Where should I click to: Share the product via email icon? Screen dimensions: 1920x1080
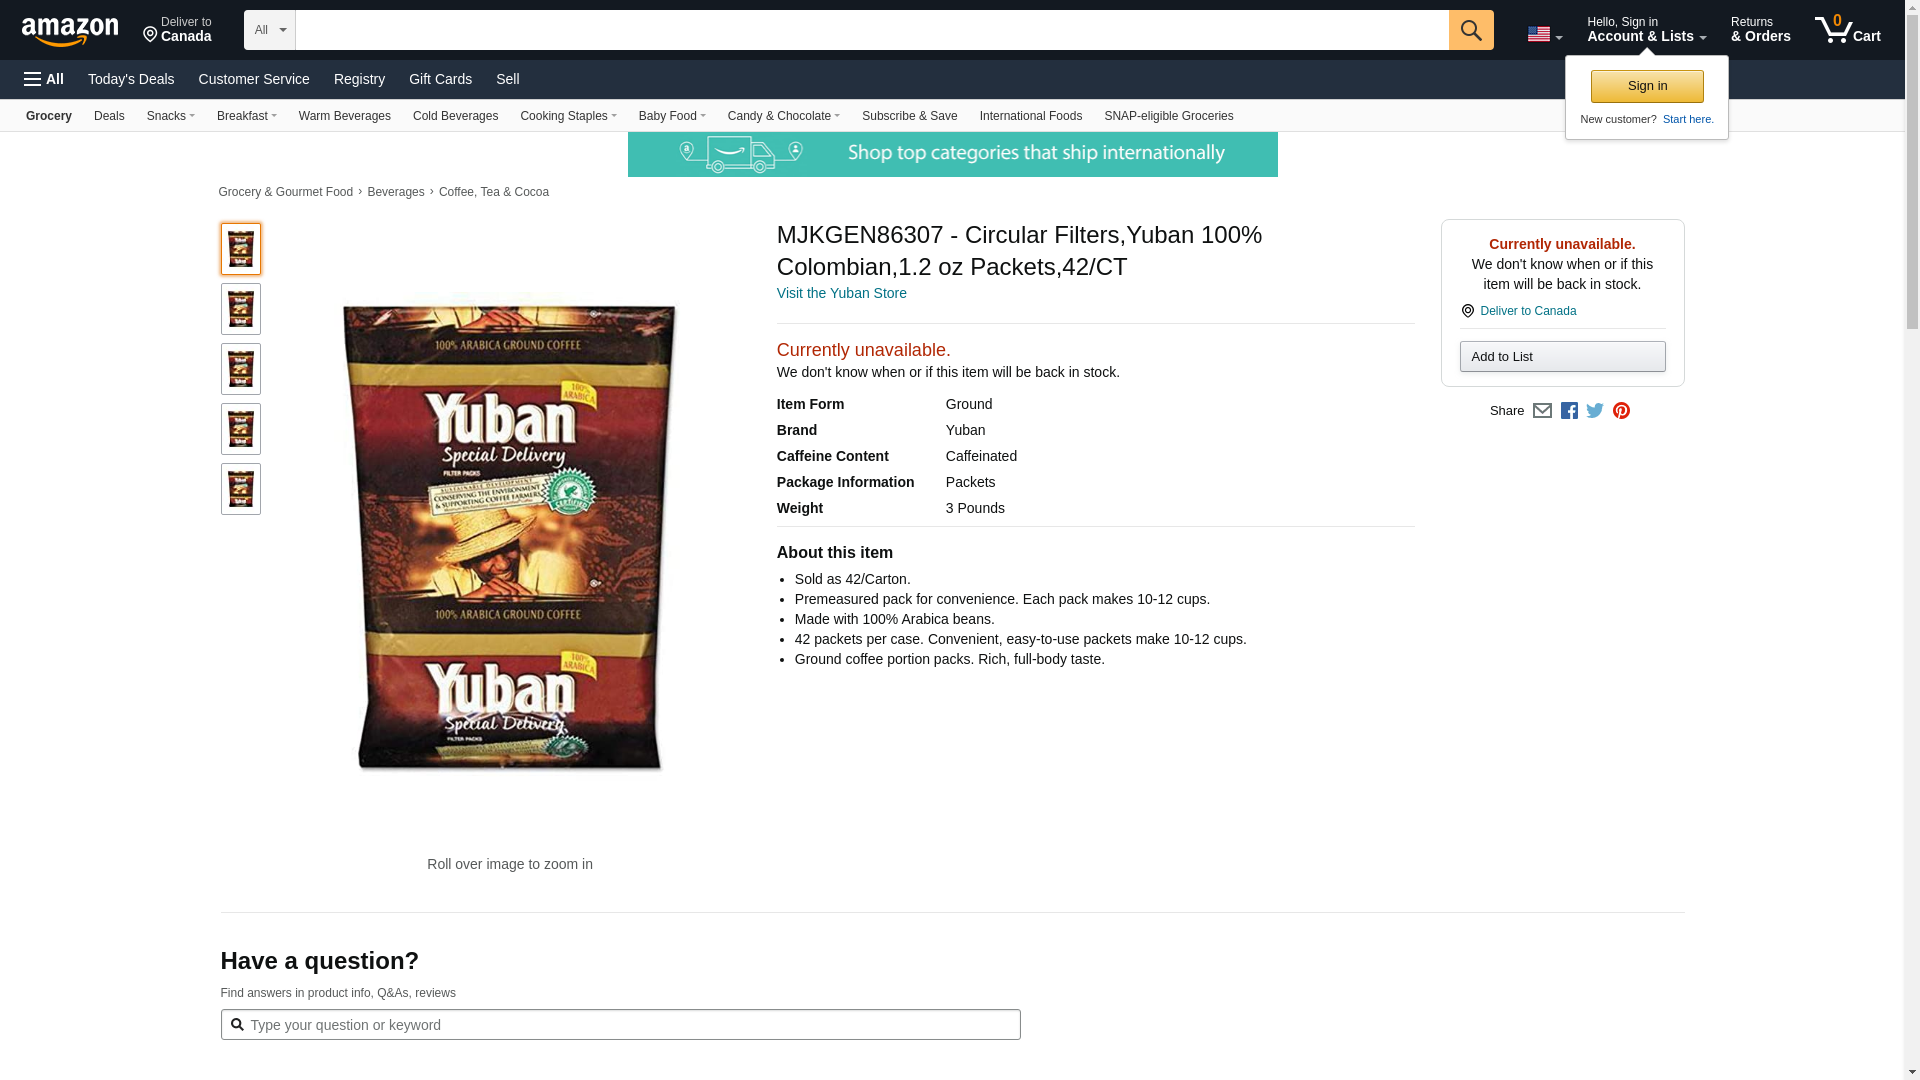(x=1542, y=411)
